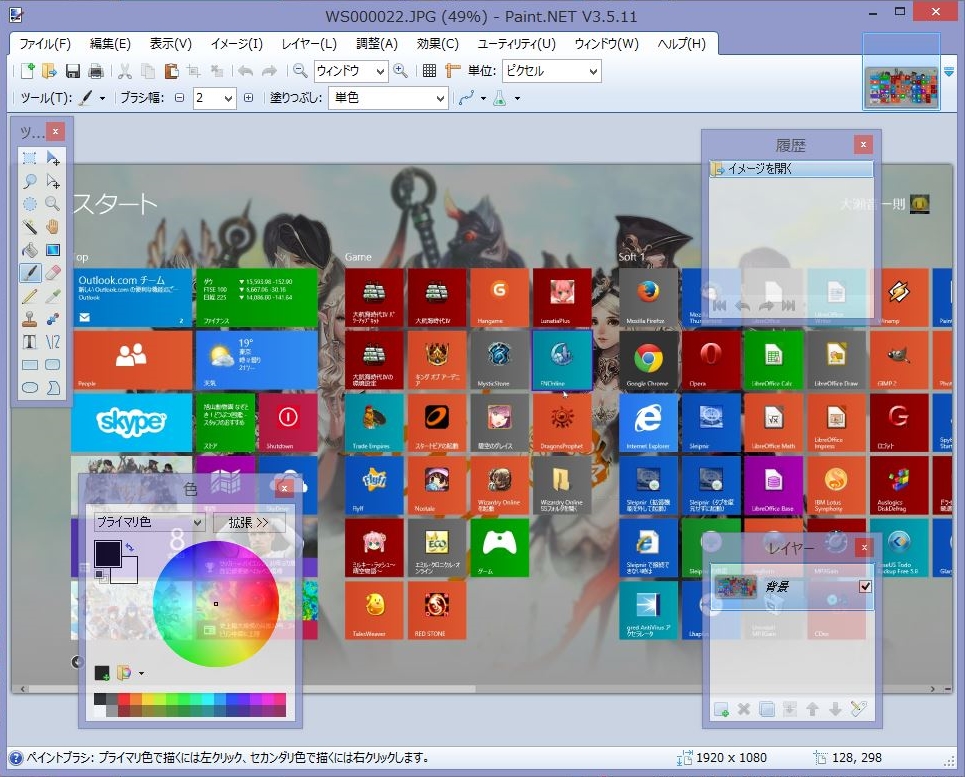Select the Lasso Select tool

coord(30,181)
